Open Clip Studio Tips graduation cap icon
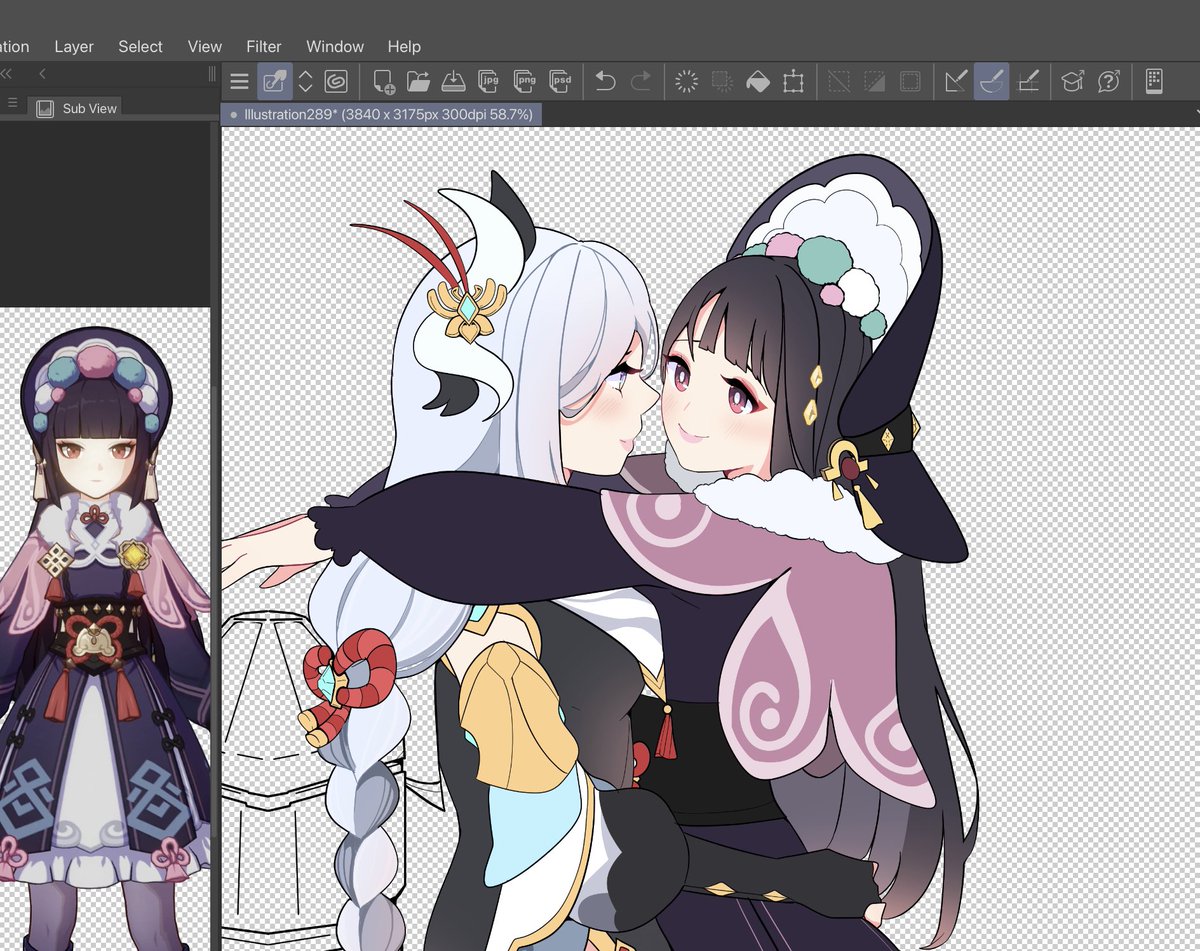1200x951 pixels. click(x=1073, y=82)
